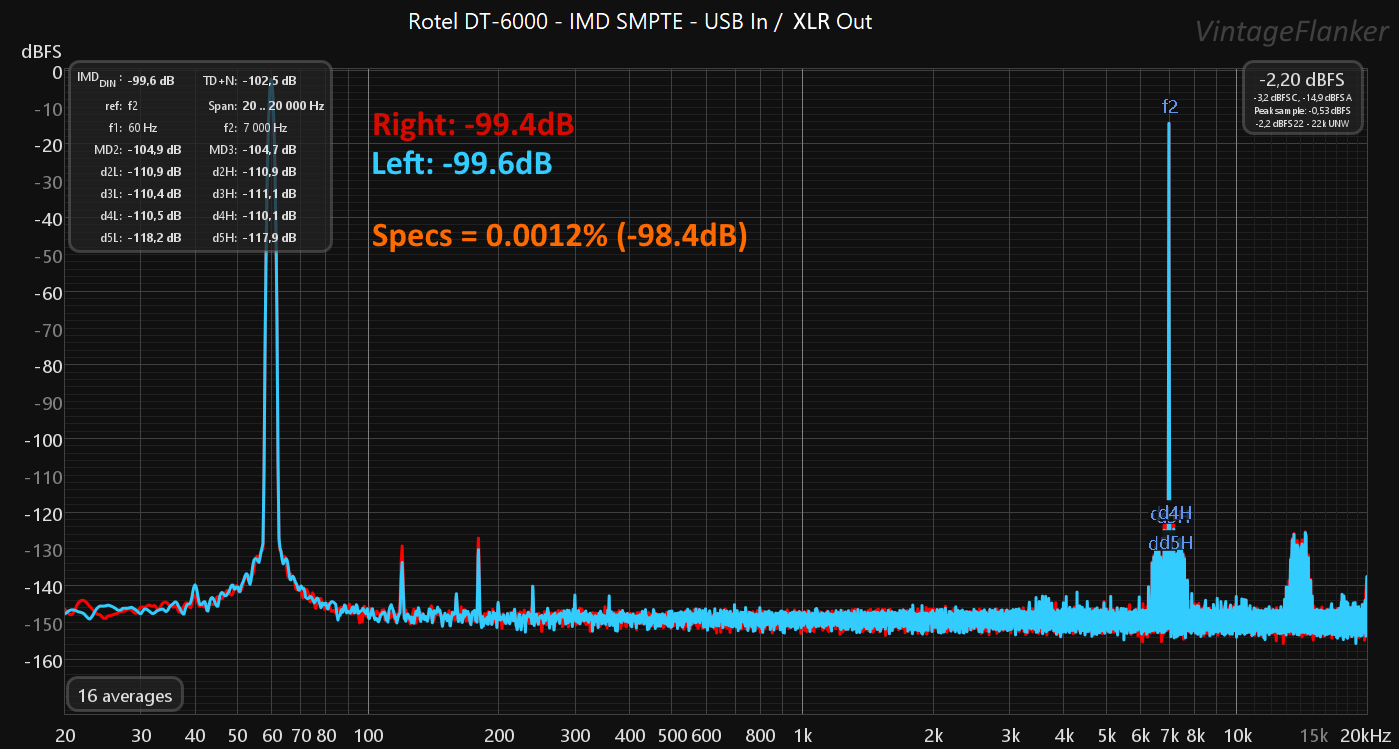Click the f2 value "7 000 Hz"

click(x=264, y=128)
